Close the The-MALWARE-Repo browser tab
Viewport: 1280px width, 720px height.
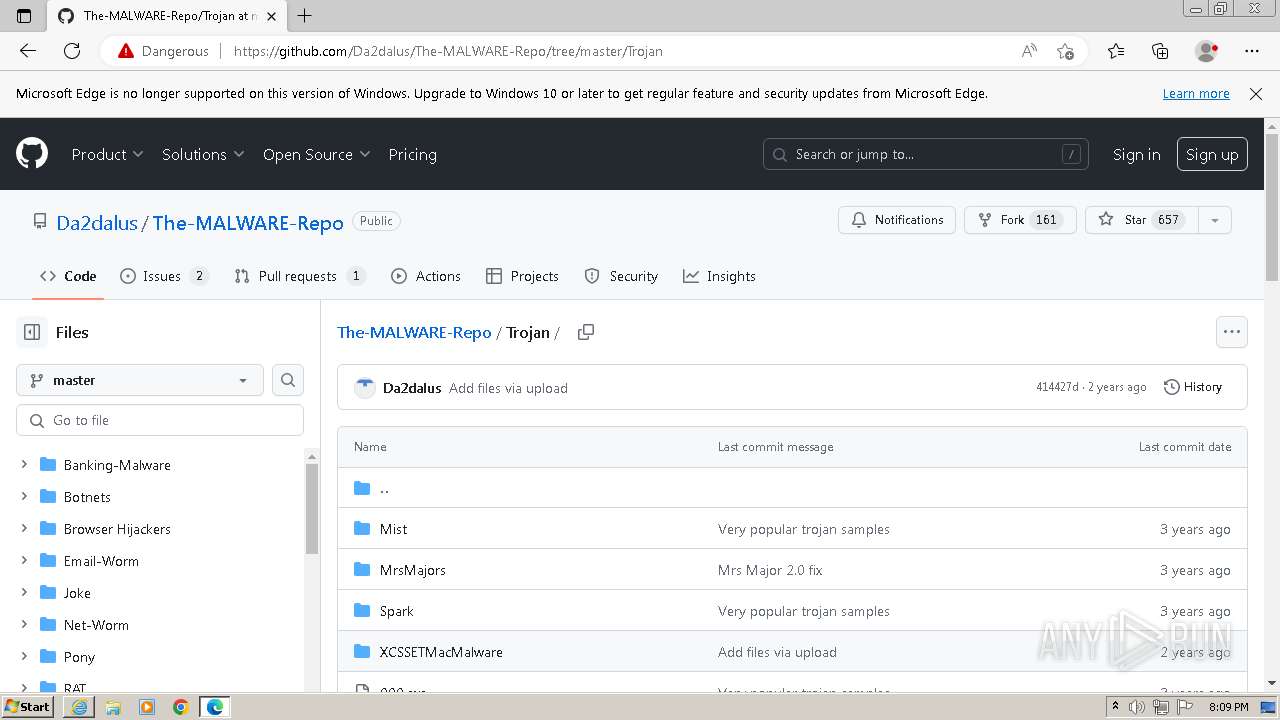tap(271, 16)
